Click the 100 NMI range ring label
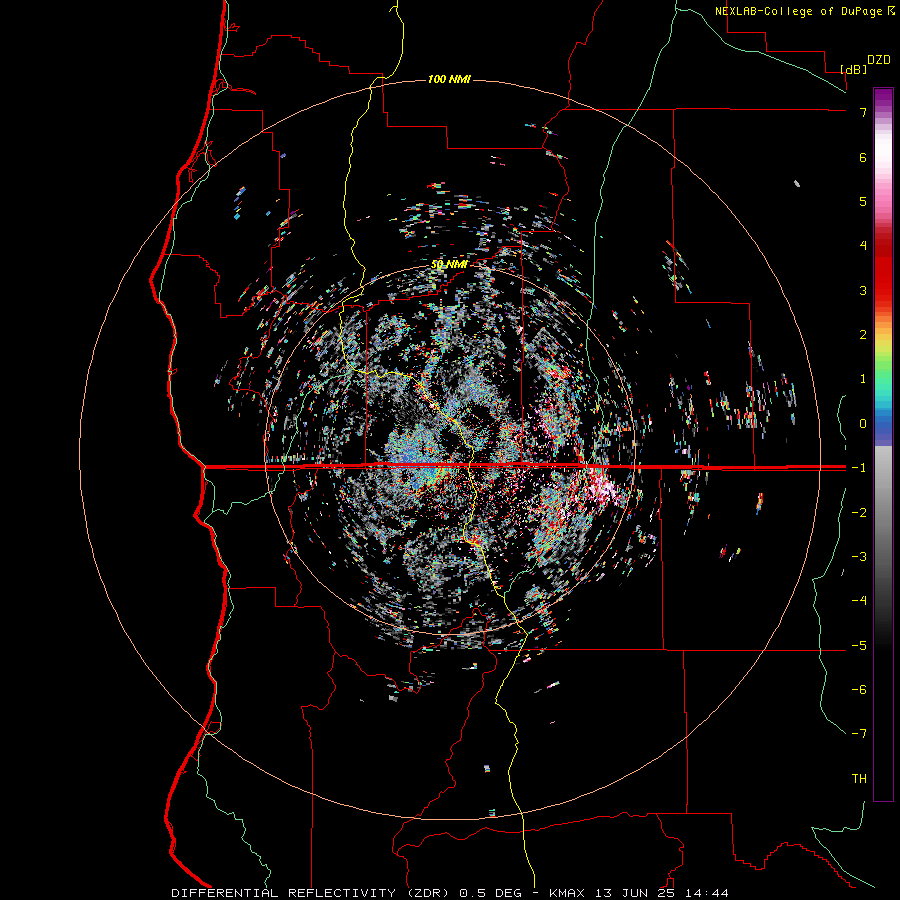This screenshot has width=900, height=900. (x=449, y=79)
